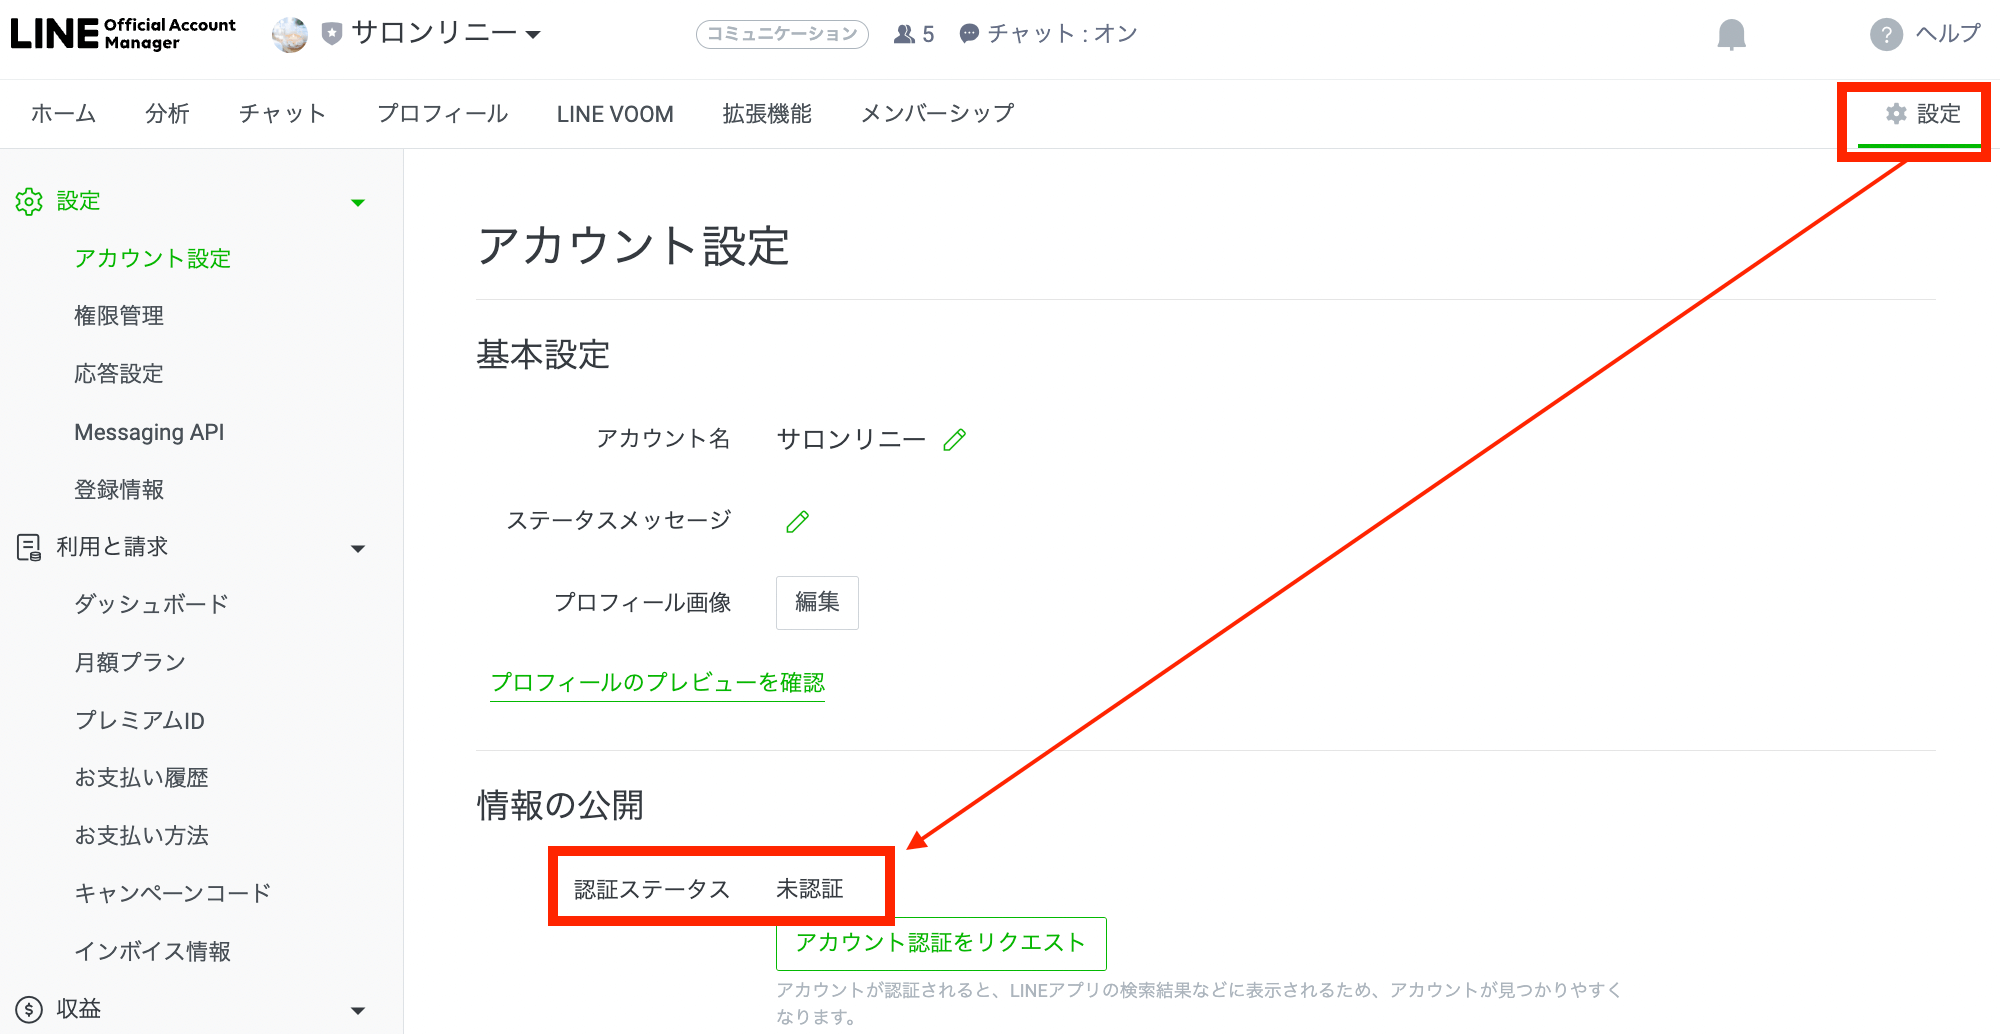Screen dimensions: 2000x1034
Task: Edit account name with pencil icon
Action: coord(955,440)
